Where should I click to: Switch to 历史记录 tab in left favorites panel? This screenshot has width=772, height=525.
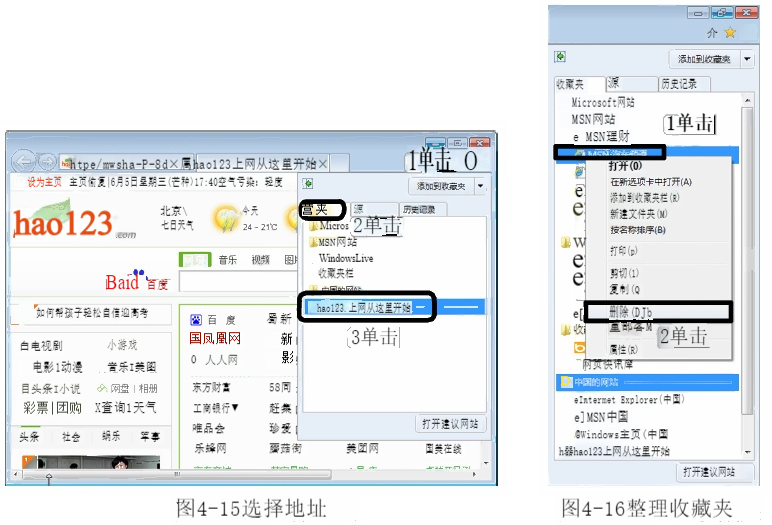[x=422, y=209]
